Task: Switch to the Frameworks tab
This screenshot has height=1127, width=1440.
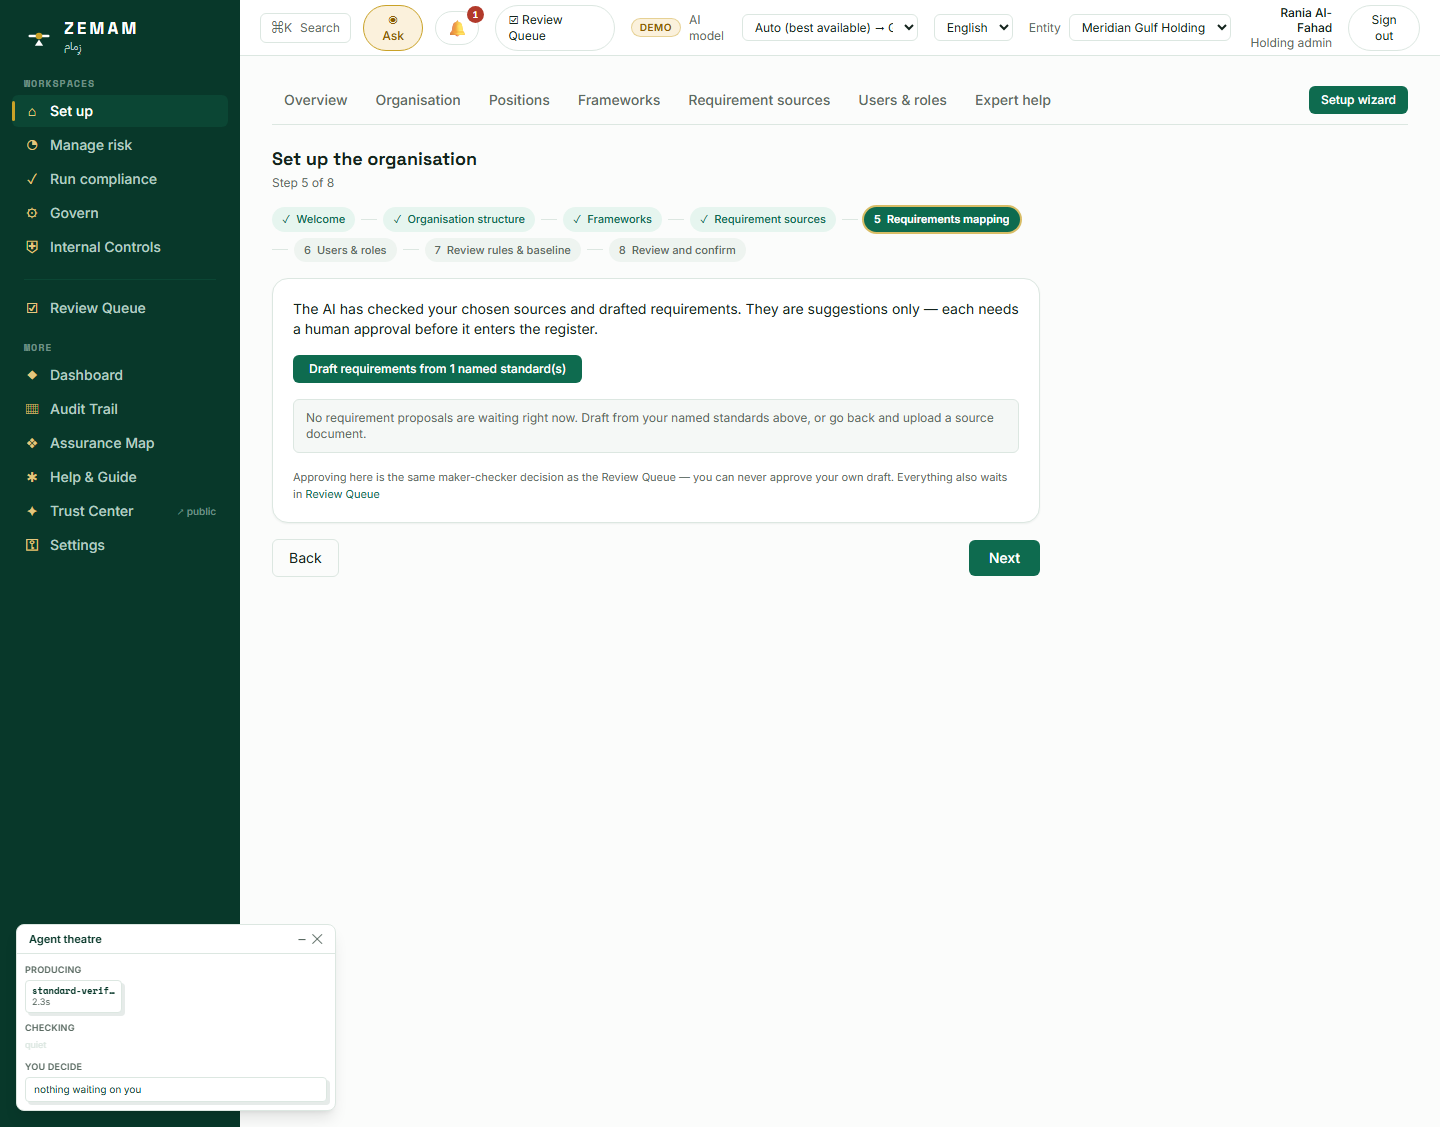Action: click(x=619, y=100)
